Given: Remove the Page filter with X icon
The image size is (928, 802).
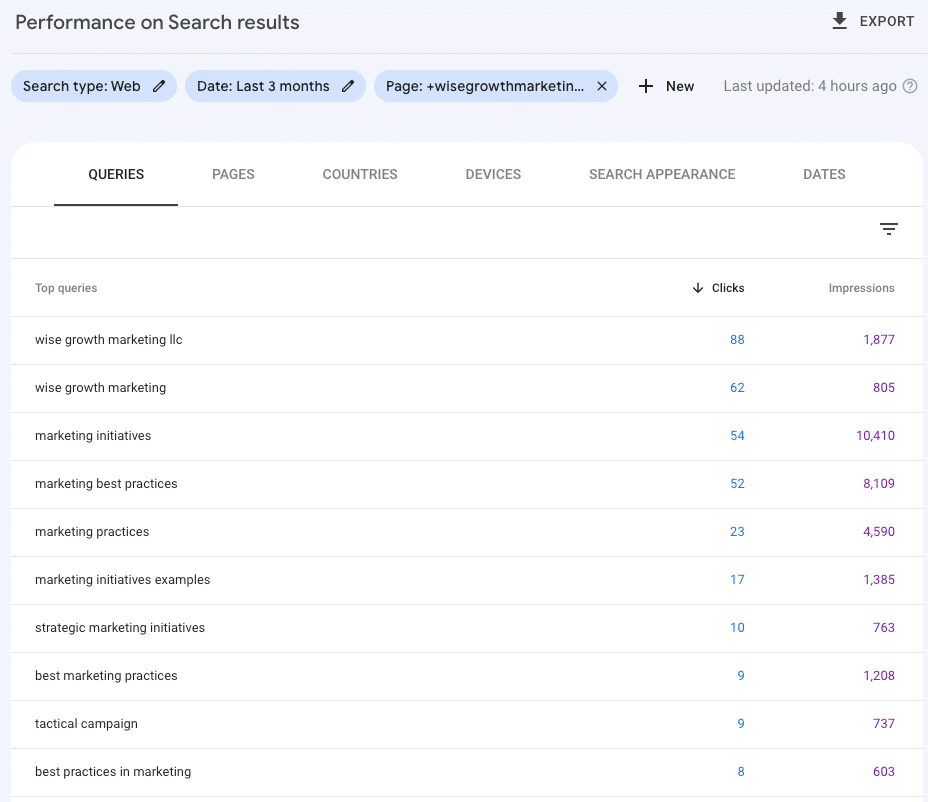Looking at the screenshot, I should pyautogui.click(x=602, y=86).
